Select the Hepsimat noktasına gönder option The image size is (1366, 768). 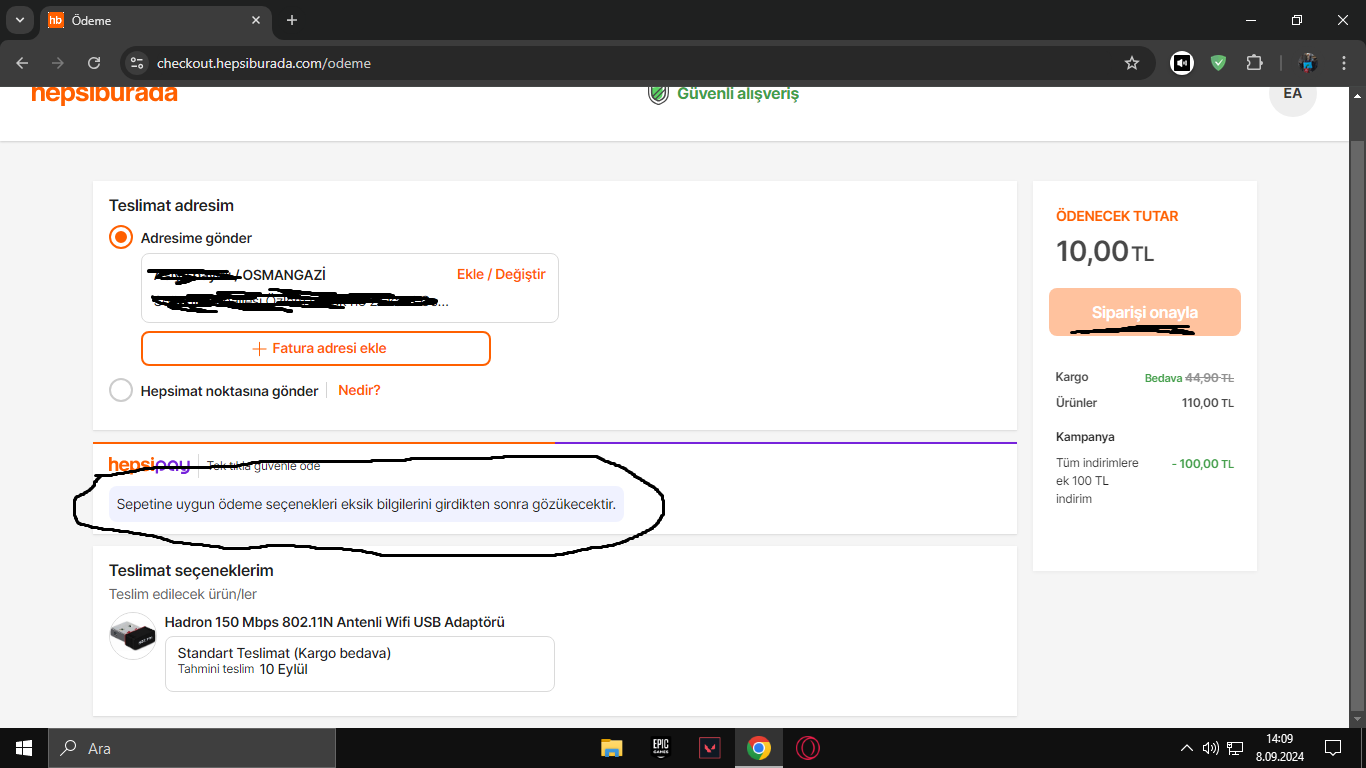click(121, 390)
